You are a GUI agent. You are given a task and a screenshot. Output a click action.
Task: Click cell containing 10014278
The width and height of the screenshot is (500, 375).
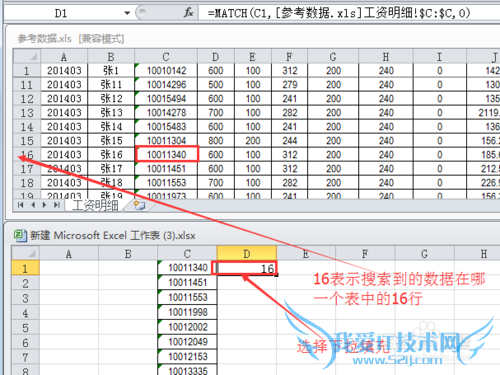[x=166, y=113]
